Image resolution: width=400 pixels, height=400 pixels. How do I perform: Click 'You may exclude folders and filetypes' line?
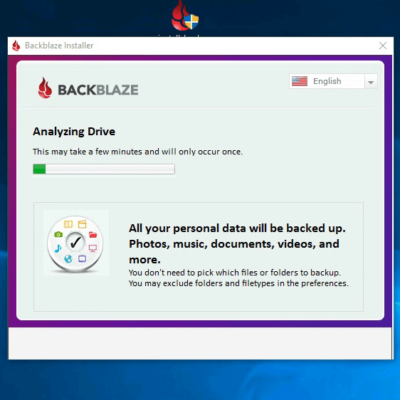(x=239, y=283)
